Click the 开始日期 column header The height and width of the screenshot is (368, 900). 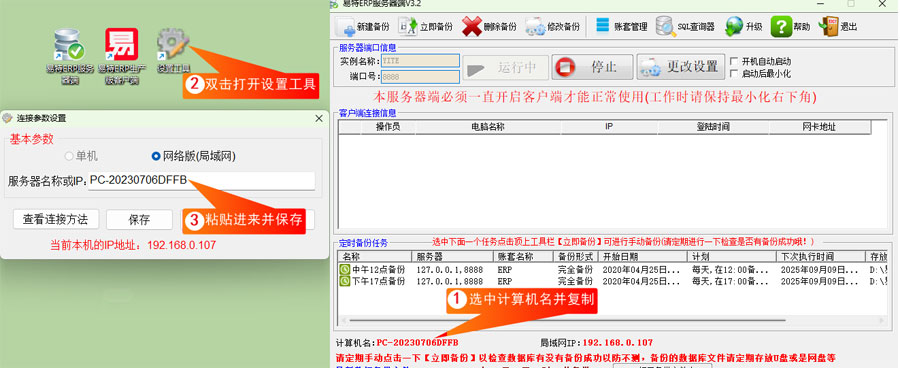click(x=643, y=256)
